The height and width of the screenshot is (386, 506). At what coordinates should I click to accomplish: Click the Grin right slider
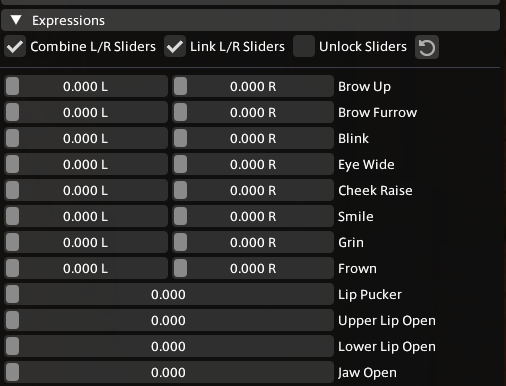[x=253, y=242]
